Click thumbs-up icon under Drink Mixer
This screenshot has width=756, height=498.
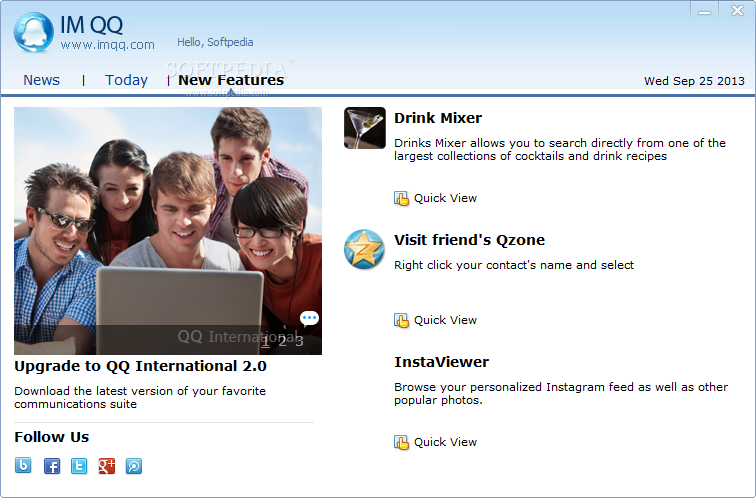[x=401, y=198]
